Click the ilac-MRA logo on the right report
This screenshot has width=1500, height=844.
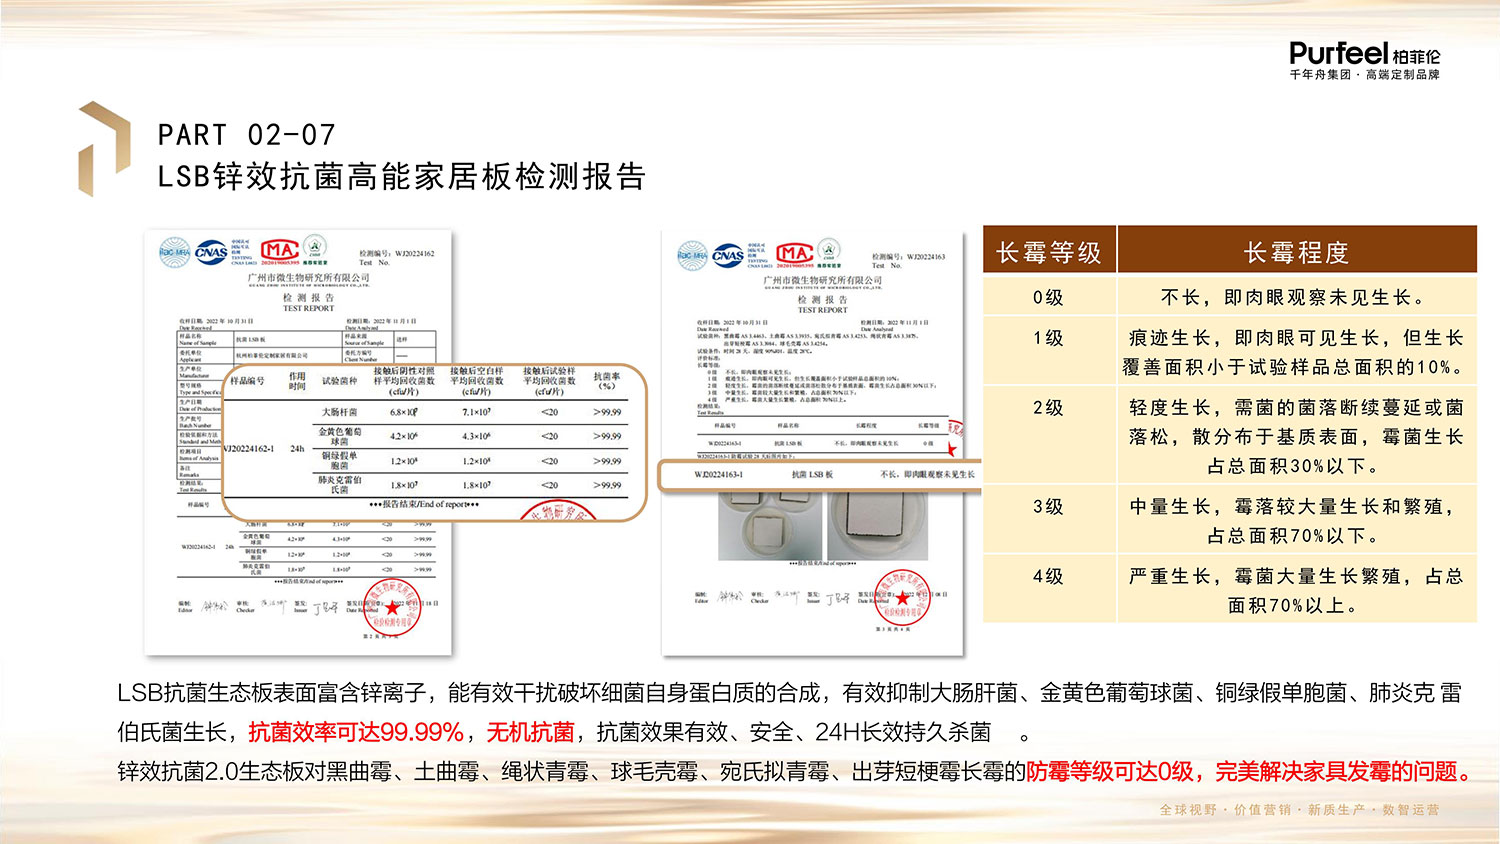point(692,255)
